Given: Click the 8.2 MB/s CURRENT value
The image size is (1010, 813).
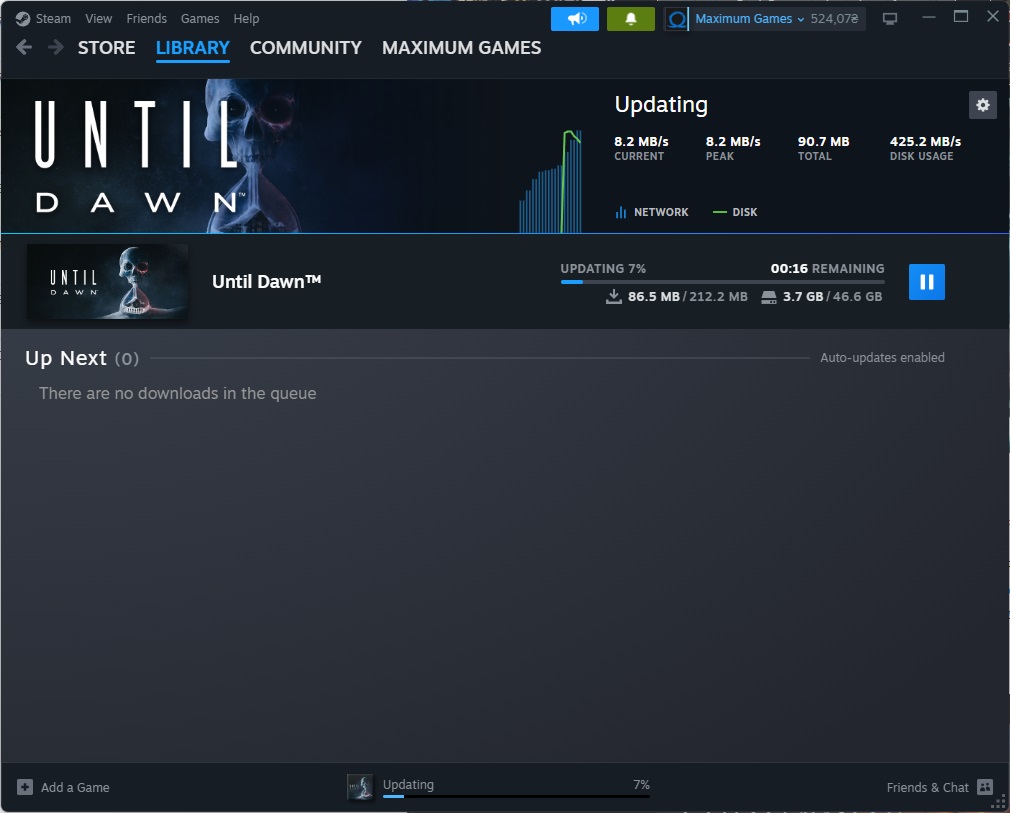Looking at the screenshot, I should [641, 141].
